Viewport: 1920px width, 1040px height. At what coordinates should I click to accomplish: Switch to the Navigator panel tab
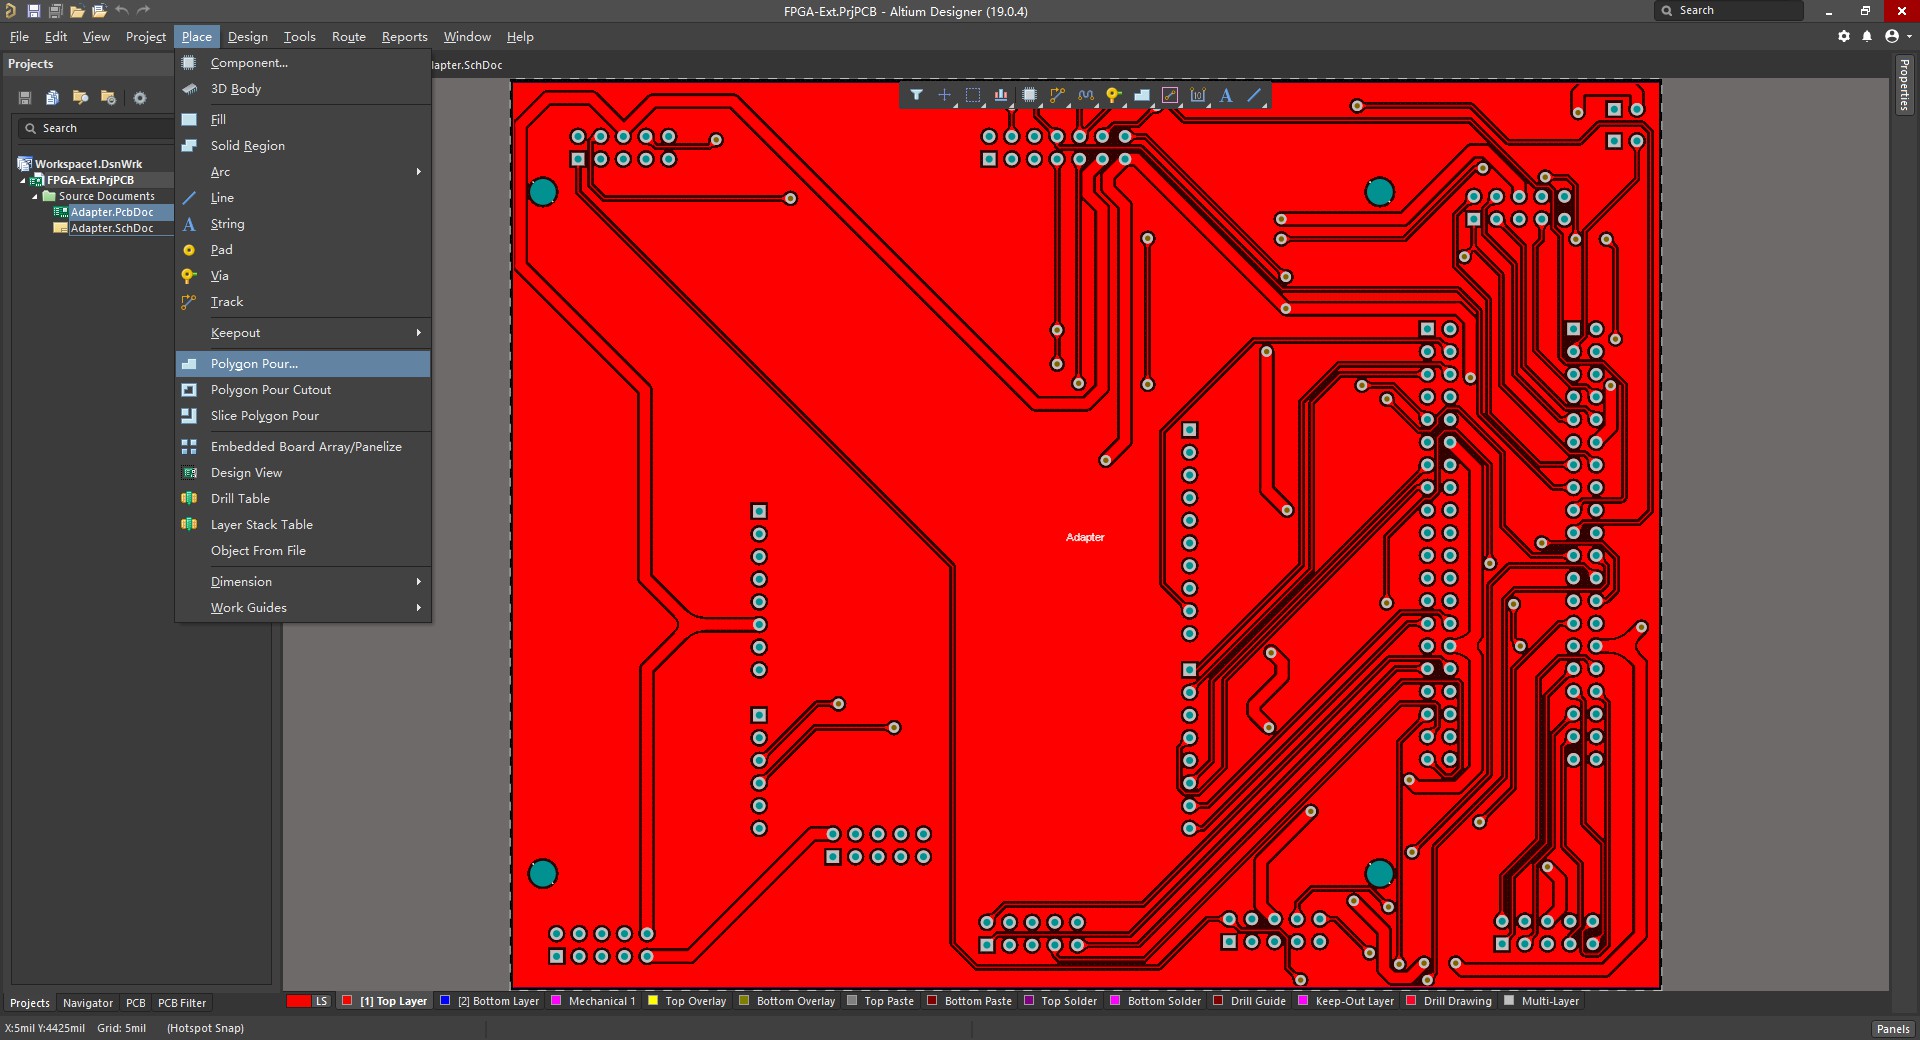(x=88, y=1003)
